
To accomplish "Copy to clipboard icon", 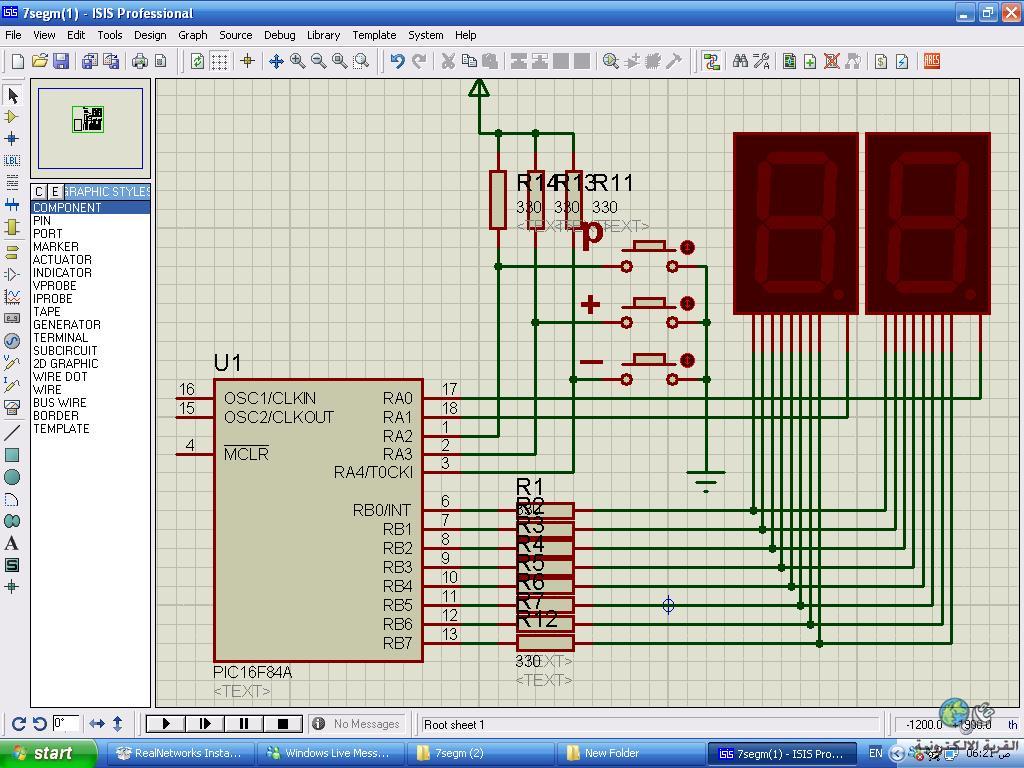I will point(469,61).
